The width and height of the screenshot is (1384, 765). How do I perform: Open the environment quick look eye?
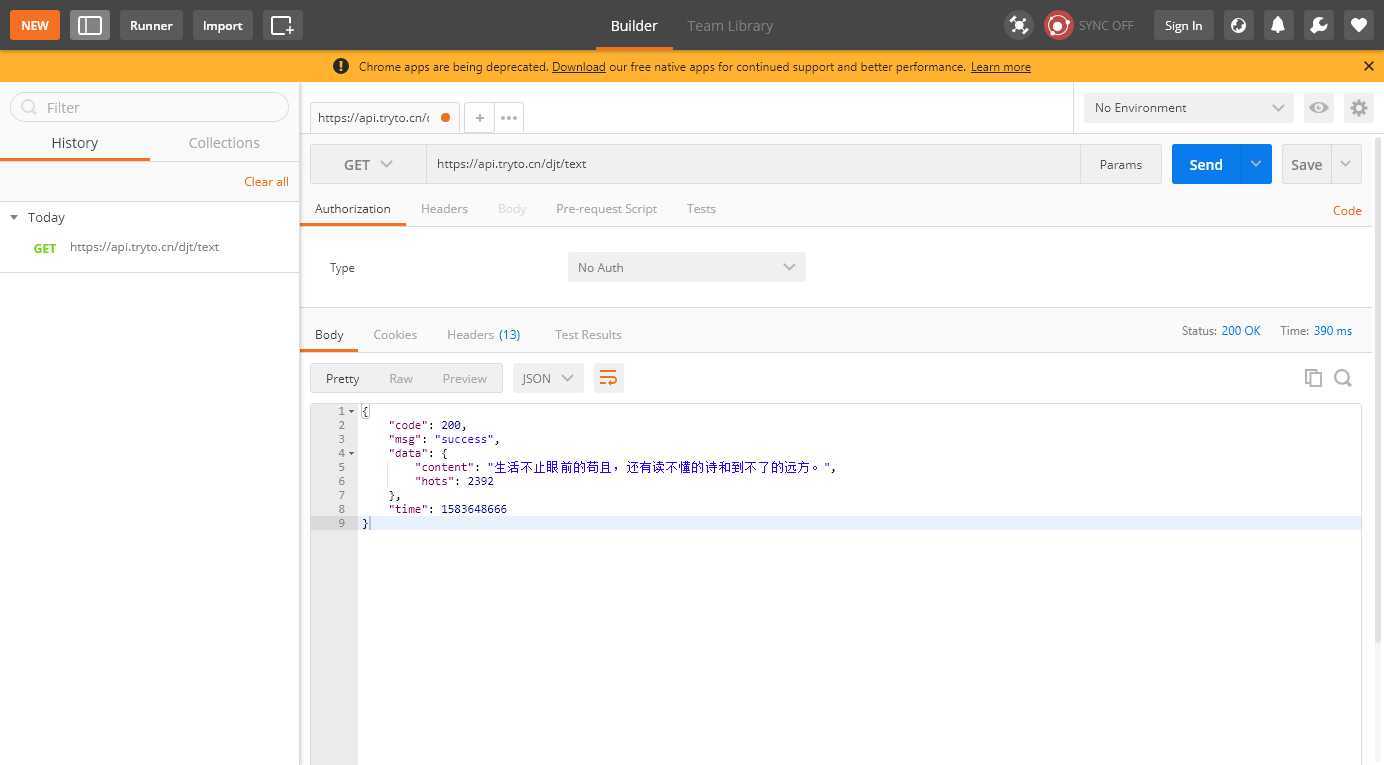click(1319, 107)
